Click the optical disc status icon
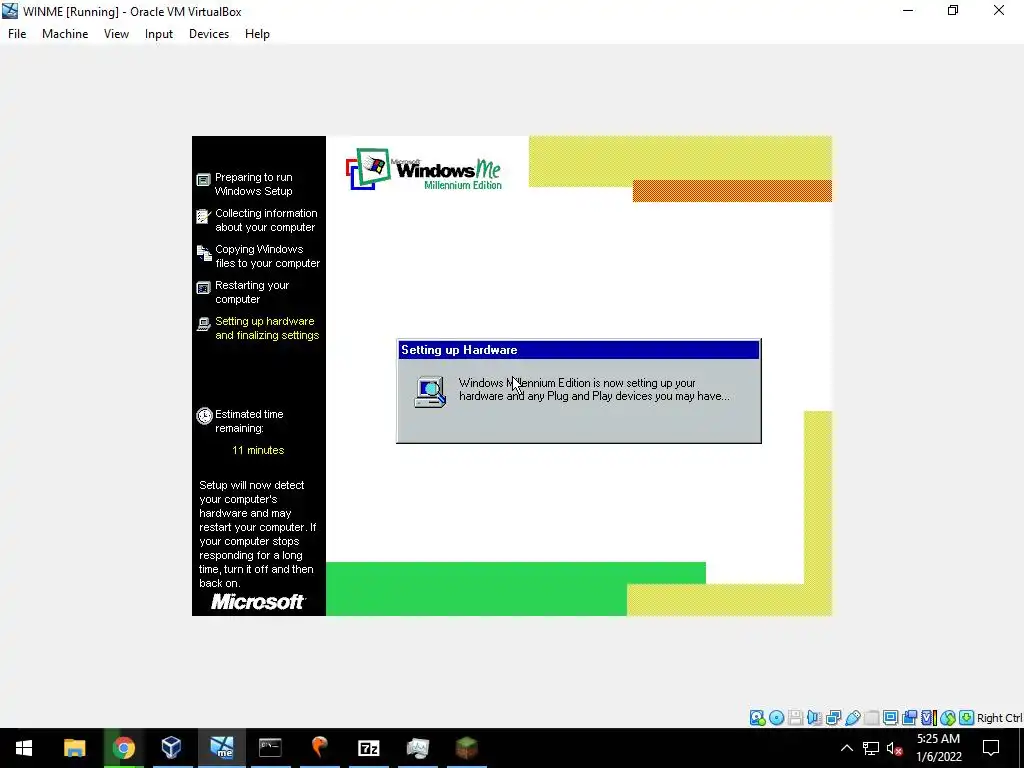This screenshot has height=768, width=1024. [x=776, y=718]
